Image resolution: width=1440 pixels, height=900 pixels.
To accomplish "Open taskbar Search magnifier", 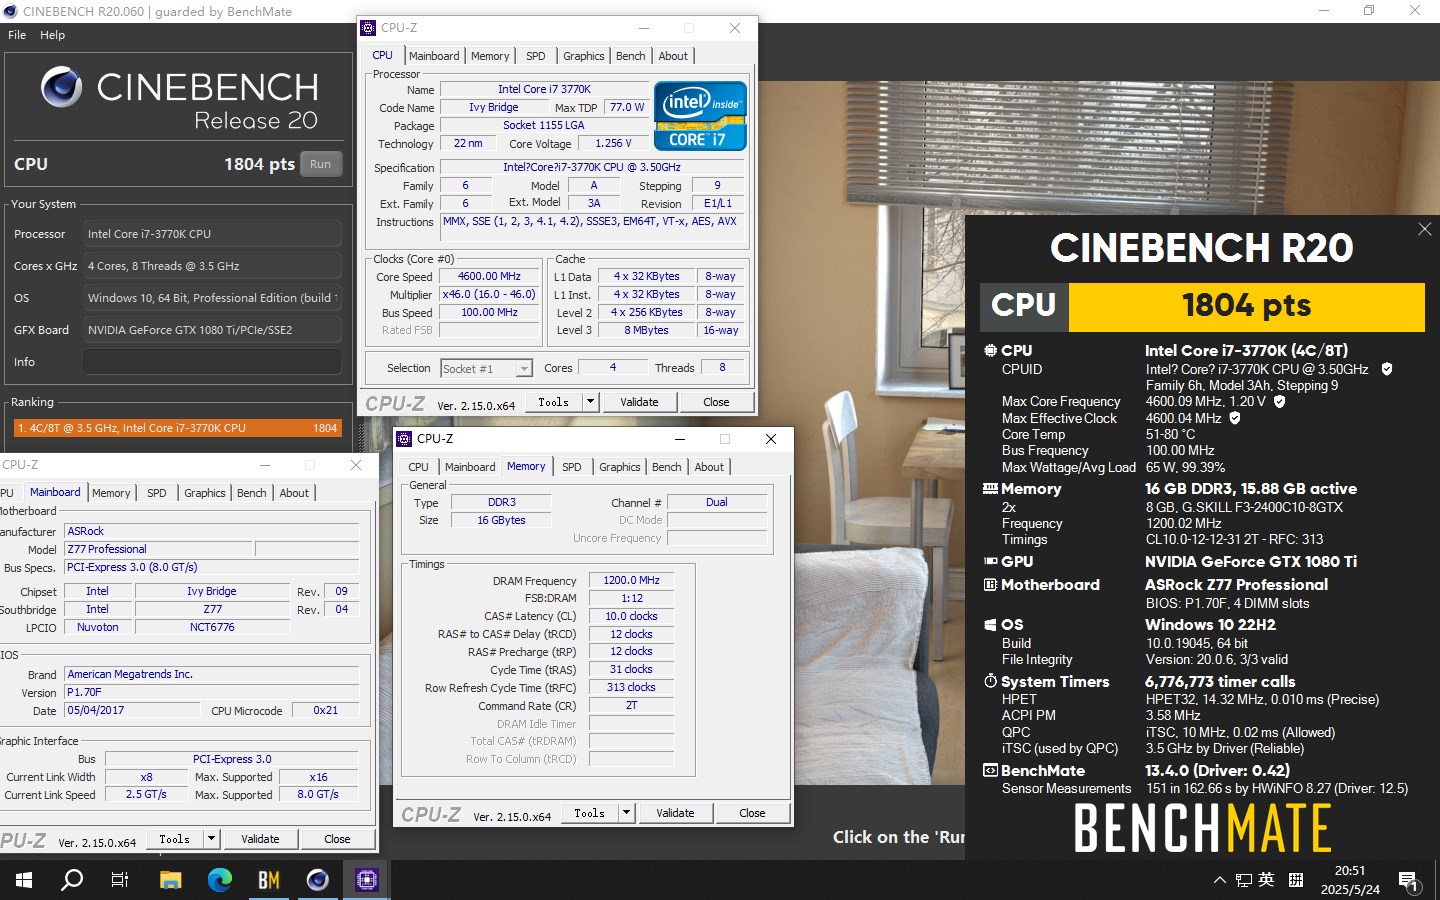I will [x=72, y=880].
